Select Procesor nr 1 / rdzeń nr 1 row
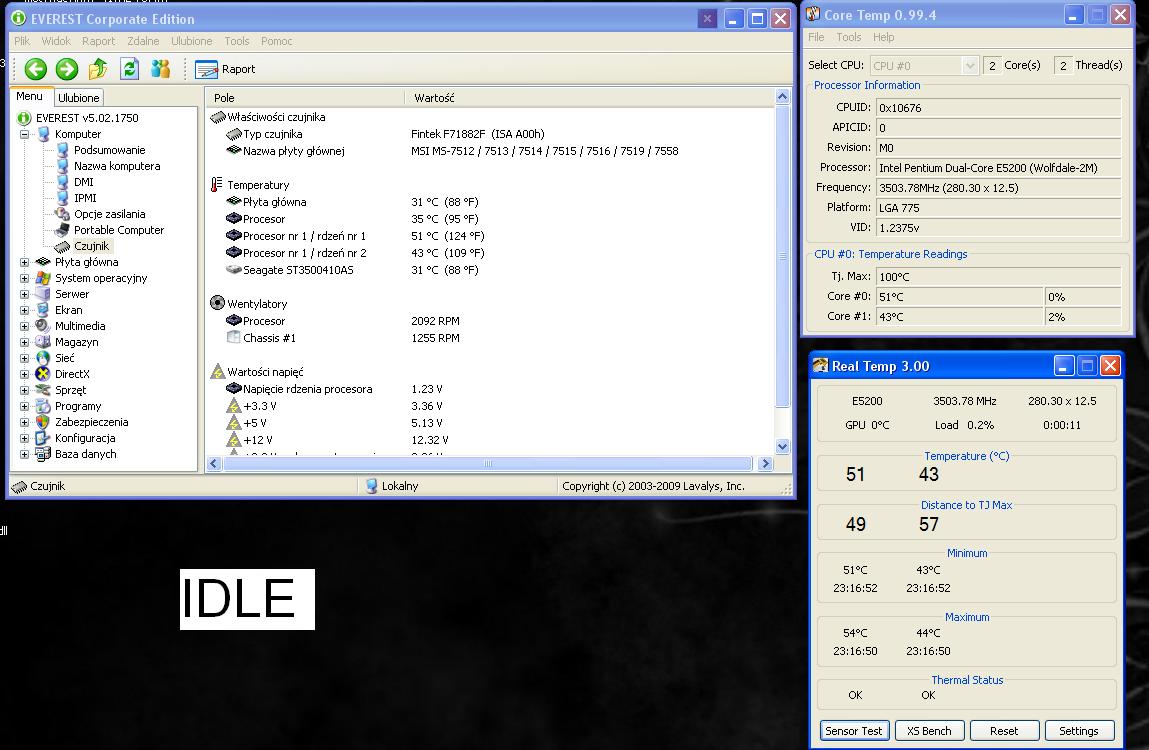Image resolution: width=1149 pixels, height=750 pixels. point(491,236)
